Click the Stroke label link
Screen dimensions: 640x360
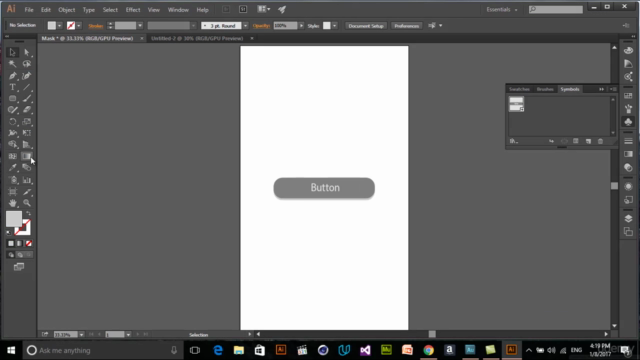point(96,26)
